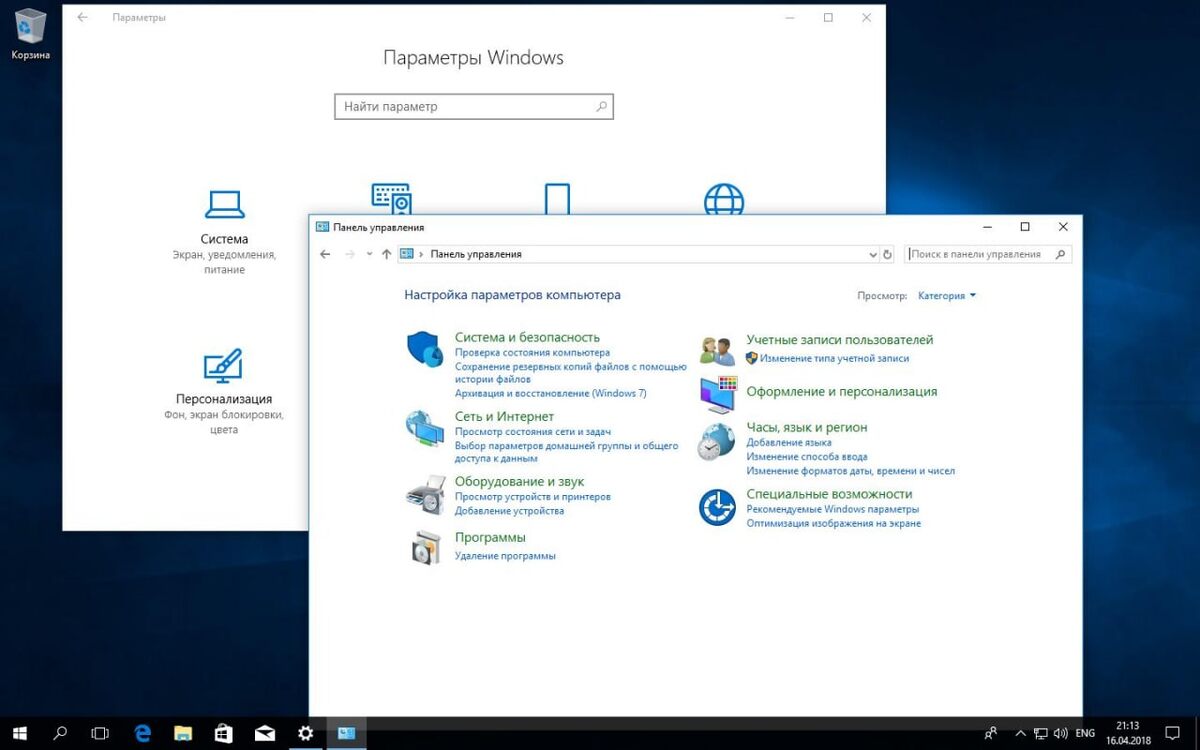Open the Система laptop icon in Settings
1200x750 pixels.
(224, 205)
